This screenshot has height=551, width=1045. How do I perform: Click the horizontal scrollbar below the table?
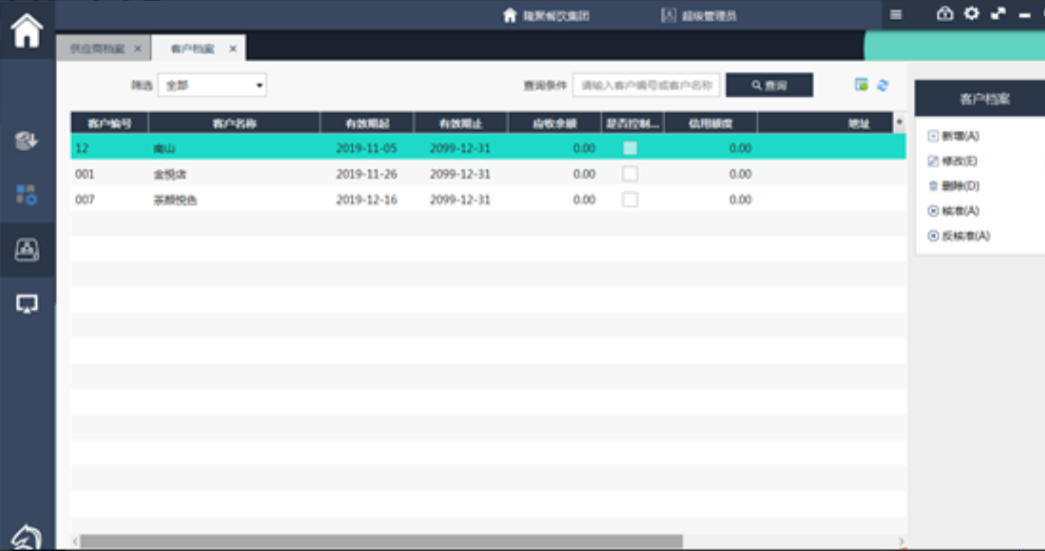(380, 541)
